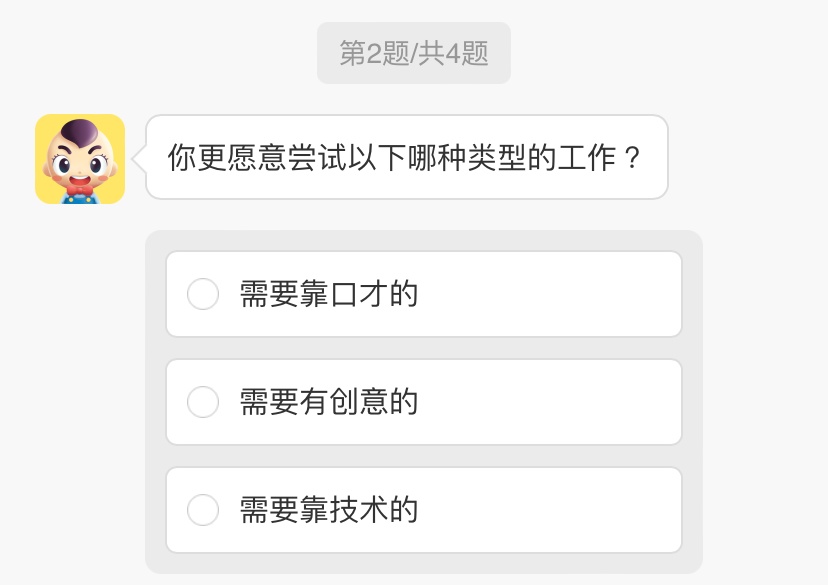Click the 需要靠口才的 option text
The width and height of the screenshot is (828, 585).
(x=328, y=294)
